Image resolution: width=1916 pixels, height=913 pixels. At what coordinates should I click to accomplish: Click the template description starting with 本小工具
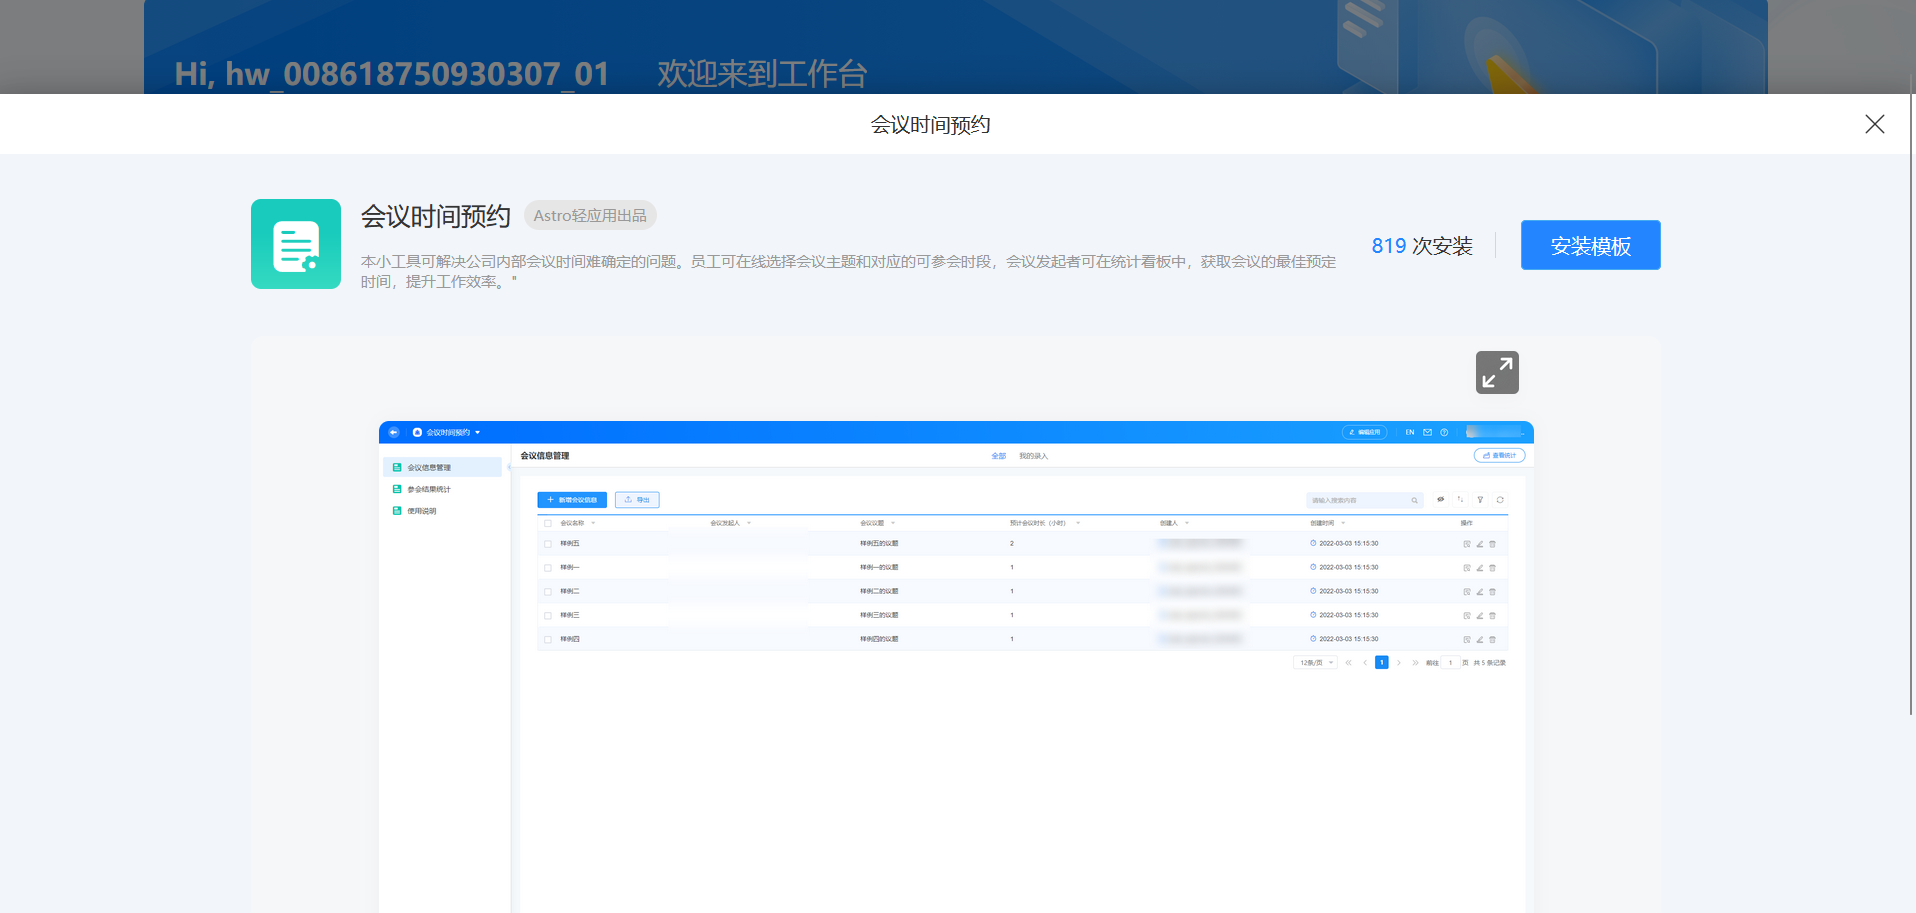848,272
